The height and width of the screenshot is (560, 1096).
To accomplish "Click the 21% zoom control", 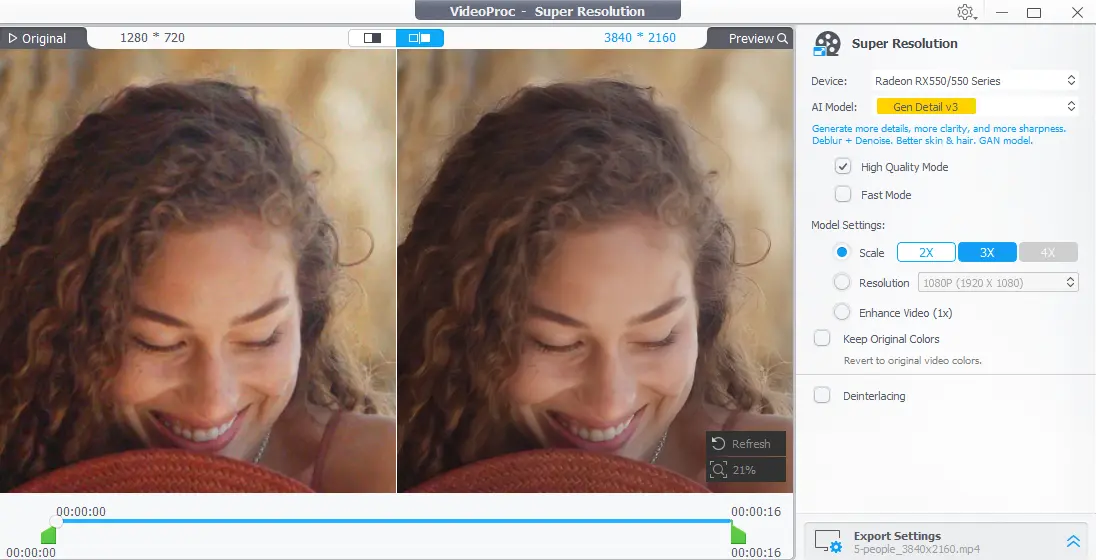I will click(746, 470).
